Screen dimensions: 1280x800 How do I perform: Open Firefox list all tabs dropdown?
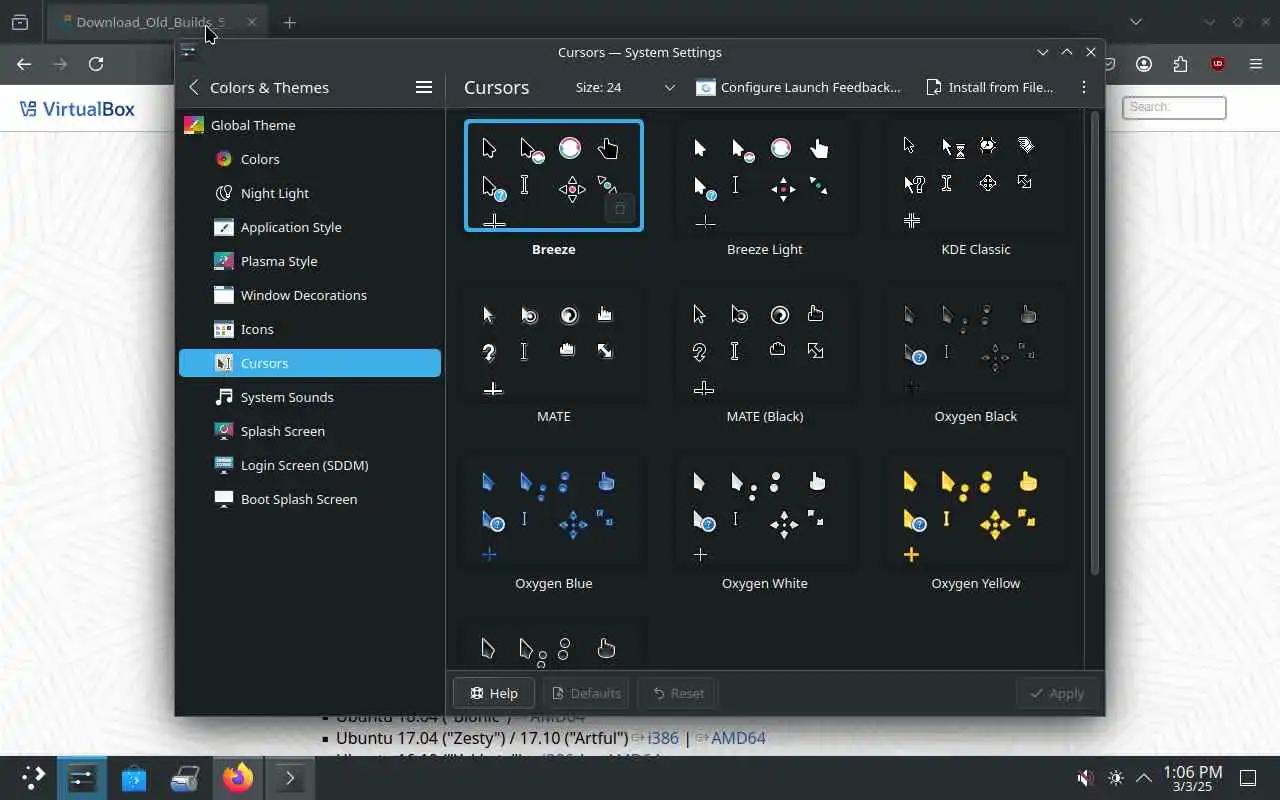1136,22
